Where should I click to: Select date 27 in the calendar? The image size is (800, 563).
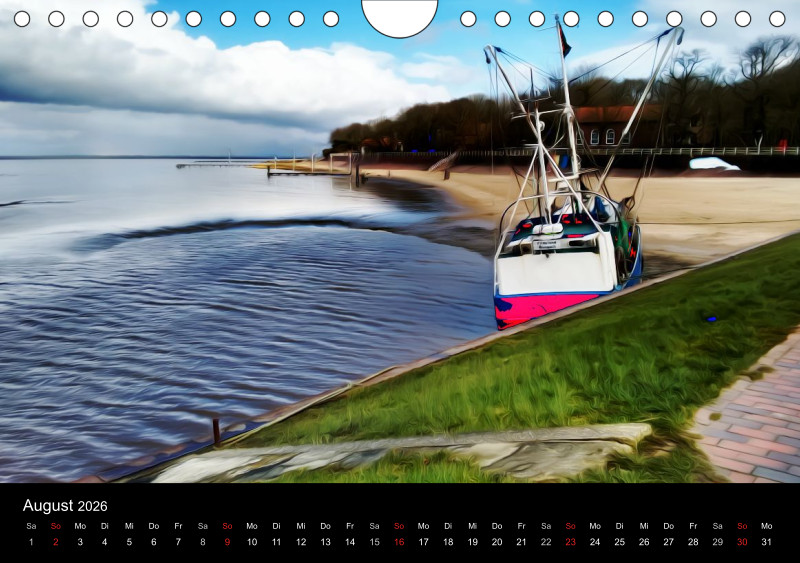[668, 542]
